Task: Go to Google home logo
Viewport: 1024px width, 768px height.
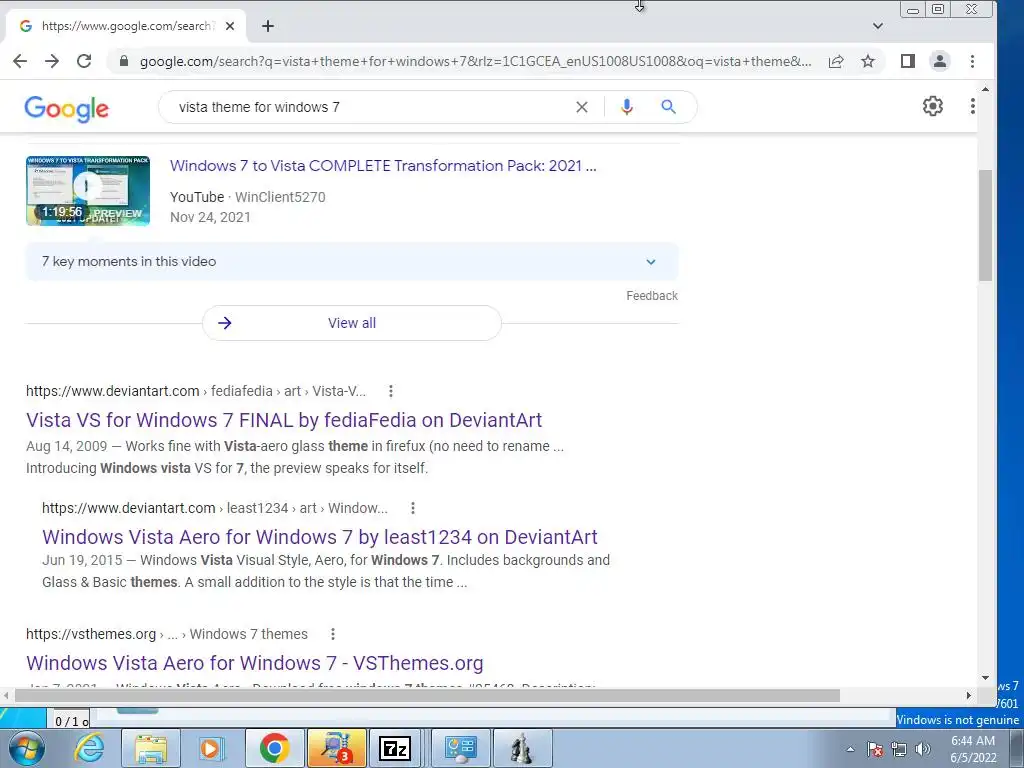Action: (67, 108)
